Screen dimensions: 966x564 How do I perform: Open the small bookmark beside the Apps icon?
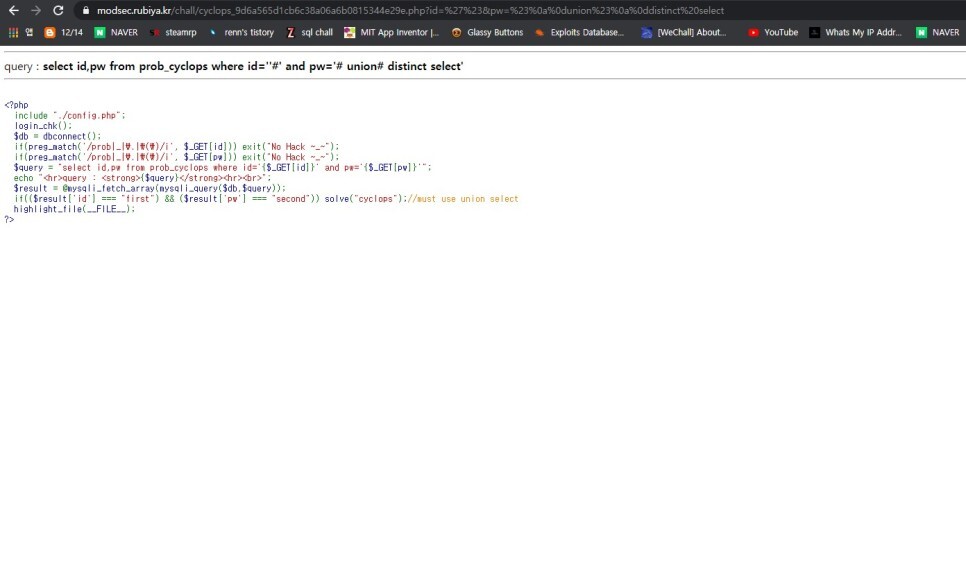click(29, 32)
